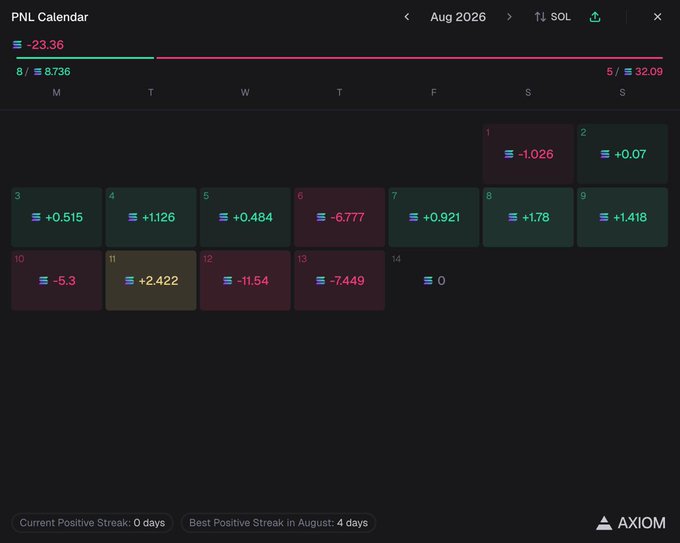Click losing days summary 5 / 32.09
This screenshot has height=543, width=680.
click(x=634, y=72)
